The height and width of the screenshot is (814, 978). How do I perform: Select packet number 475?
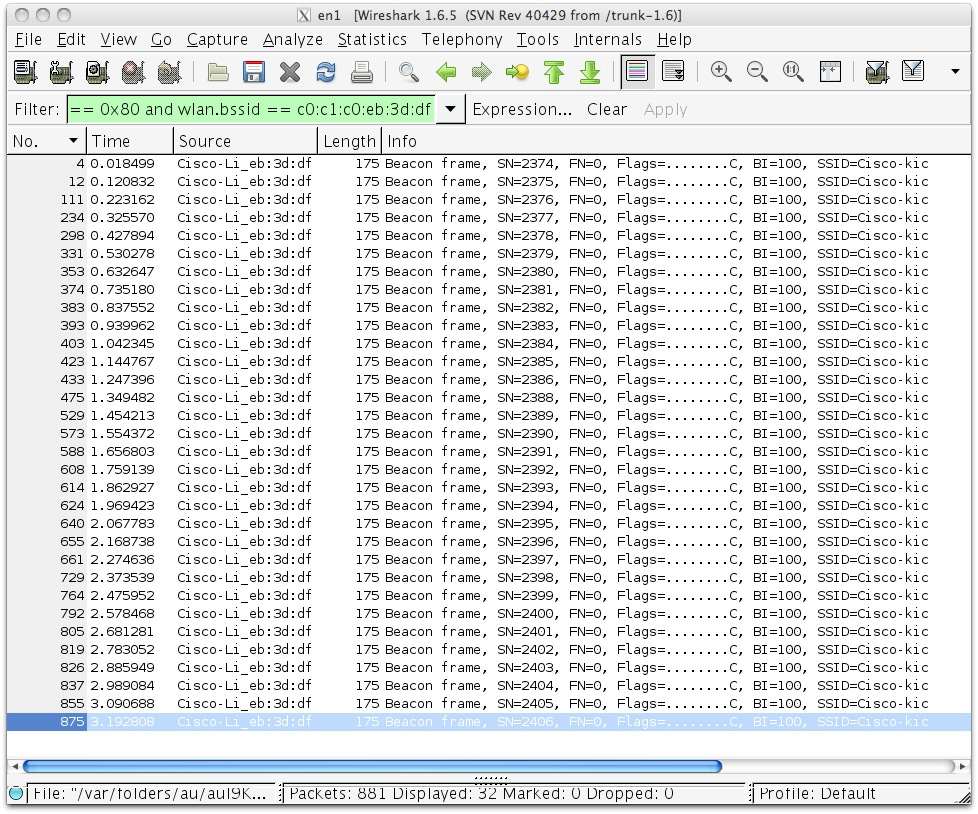(489, 397)
